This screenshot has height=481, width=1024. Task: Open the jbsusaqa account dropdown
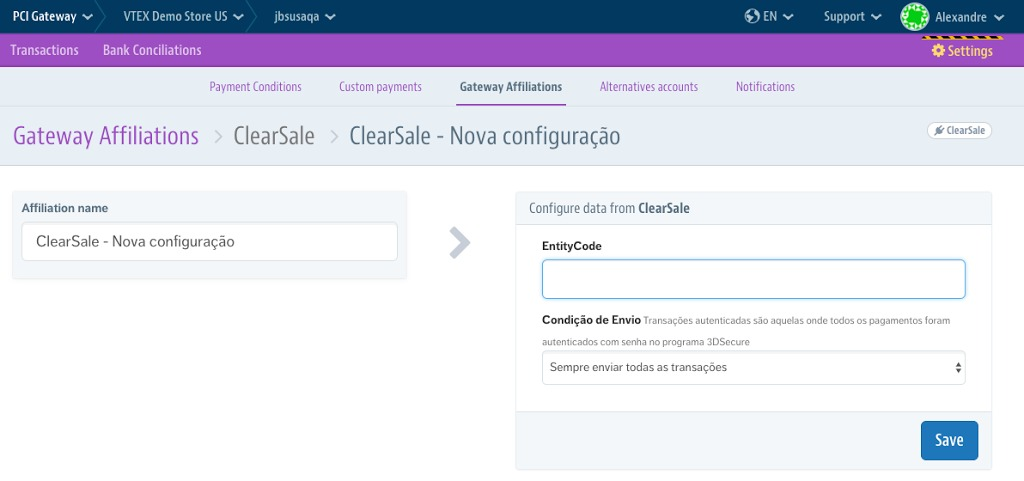pos(305,16)
